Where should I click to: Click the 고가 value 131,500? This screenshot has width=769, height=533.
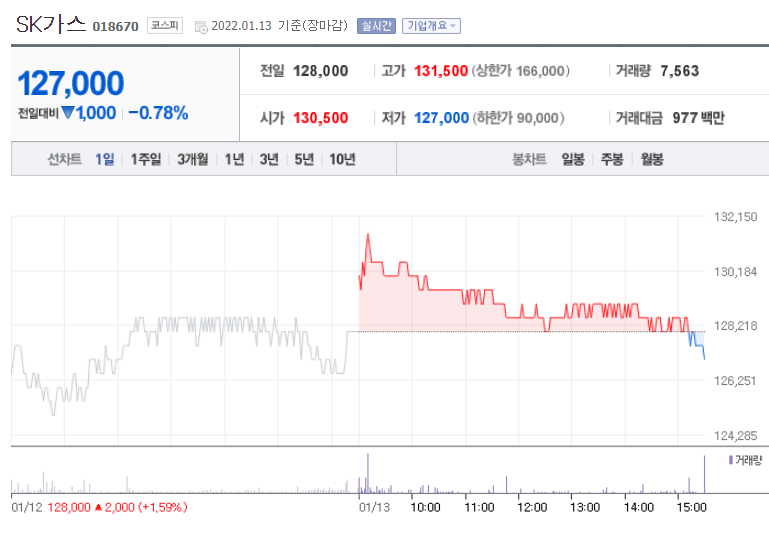point(440,71)
